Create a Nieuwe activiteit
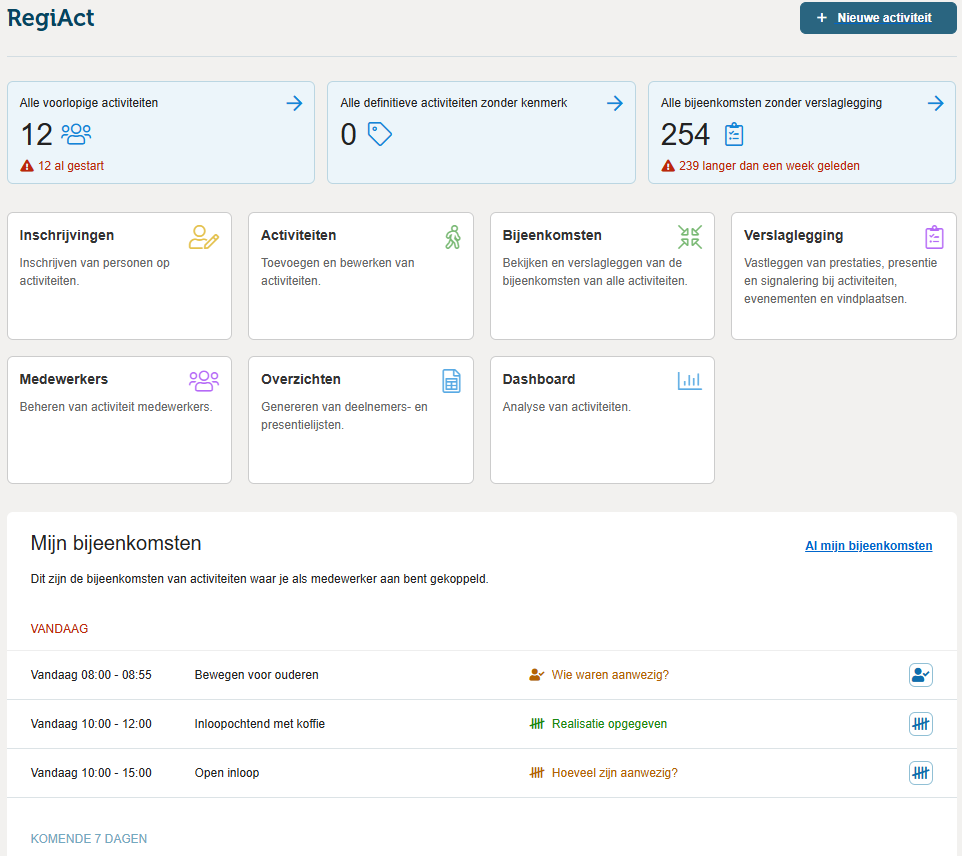Viewport: 962px width, 856px height. 878,18
